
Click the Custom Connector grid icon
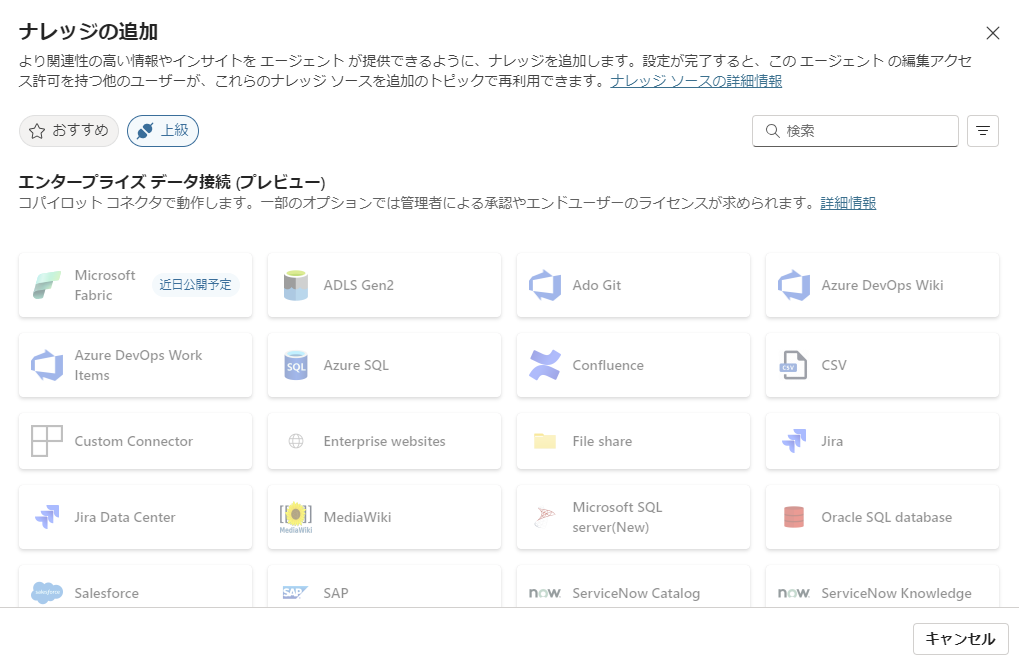[47, 441]
